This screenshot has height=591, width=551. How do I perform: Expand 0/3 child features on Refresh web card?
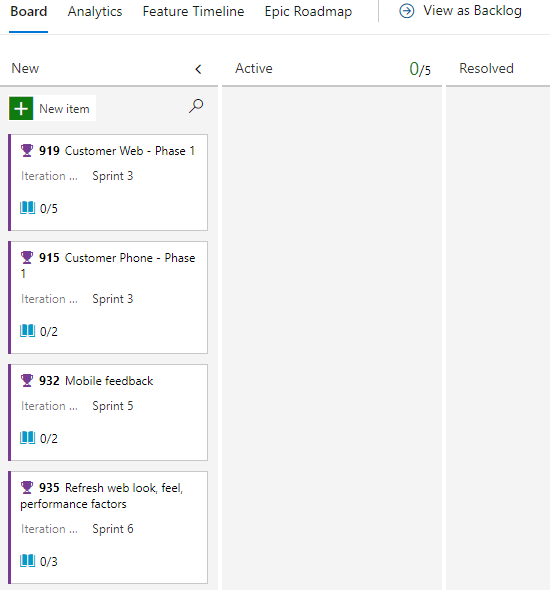(39, 561)
